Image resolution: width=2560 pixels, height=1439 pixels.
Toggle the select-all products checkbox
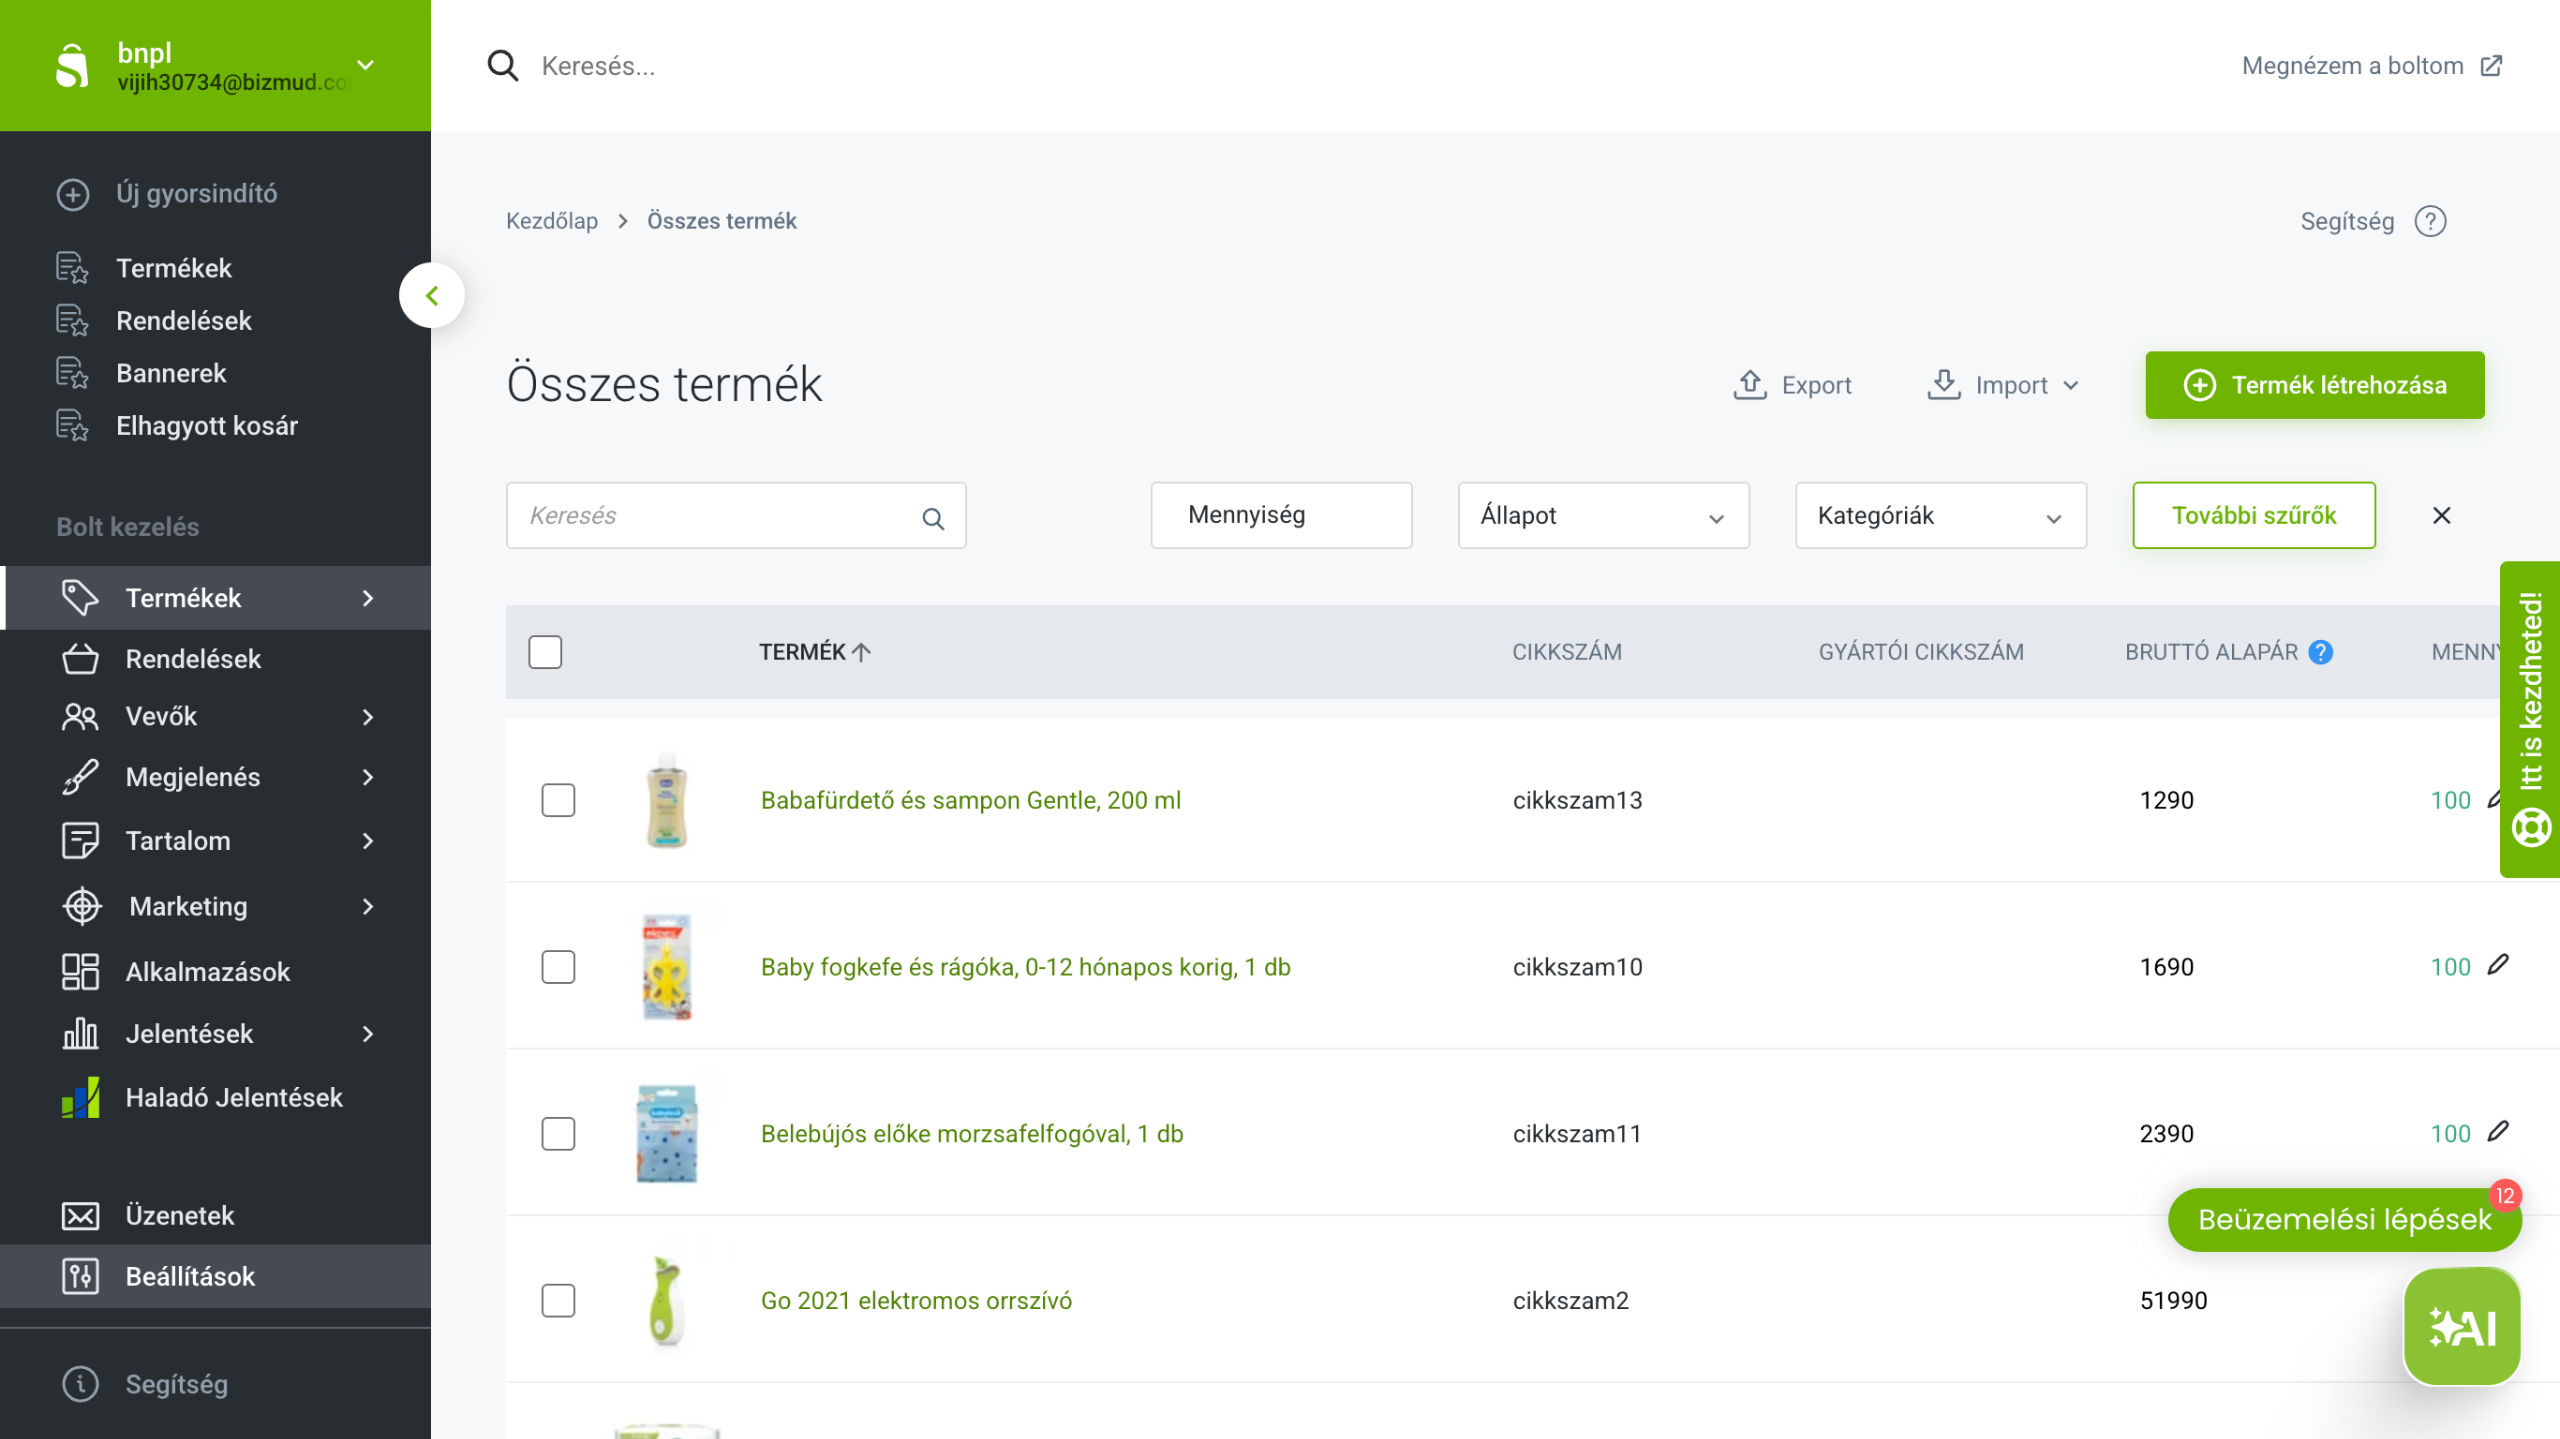(x=545, y=652)
